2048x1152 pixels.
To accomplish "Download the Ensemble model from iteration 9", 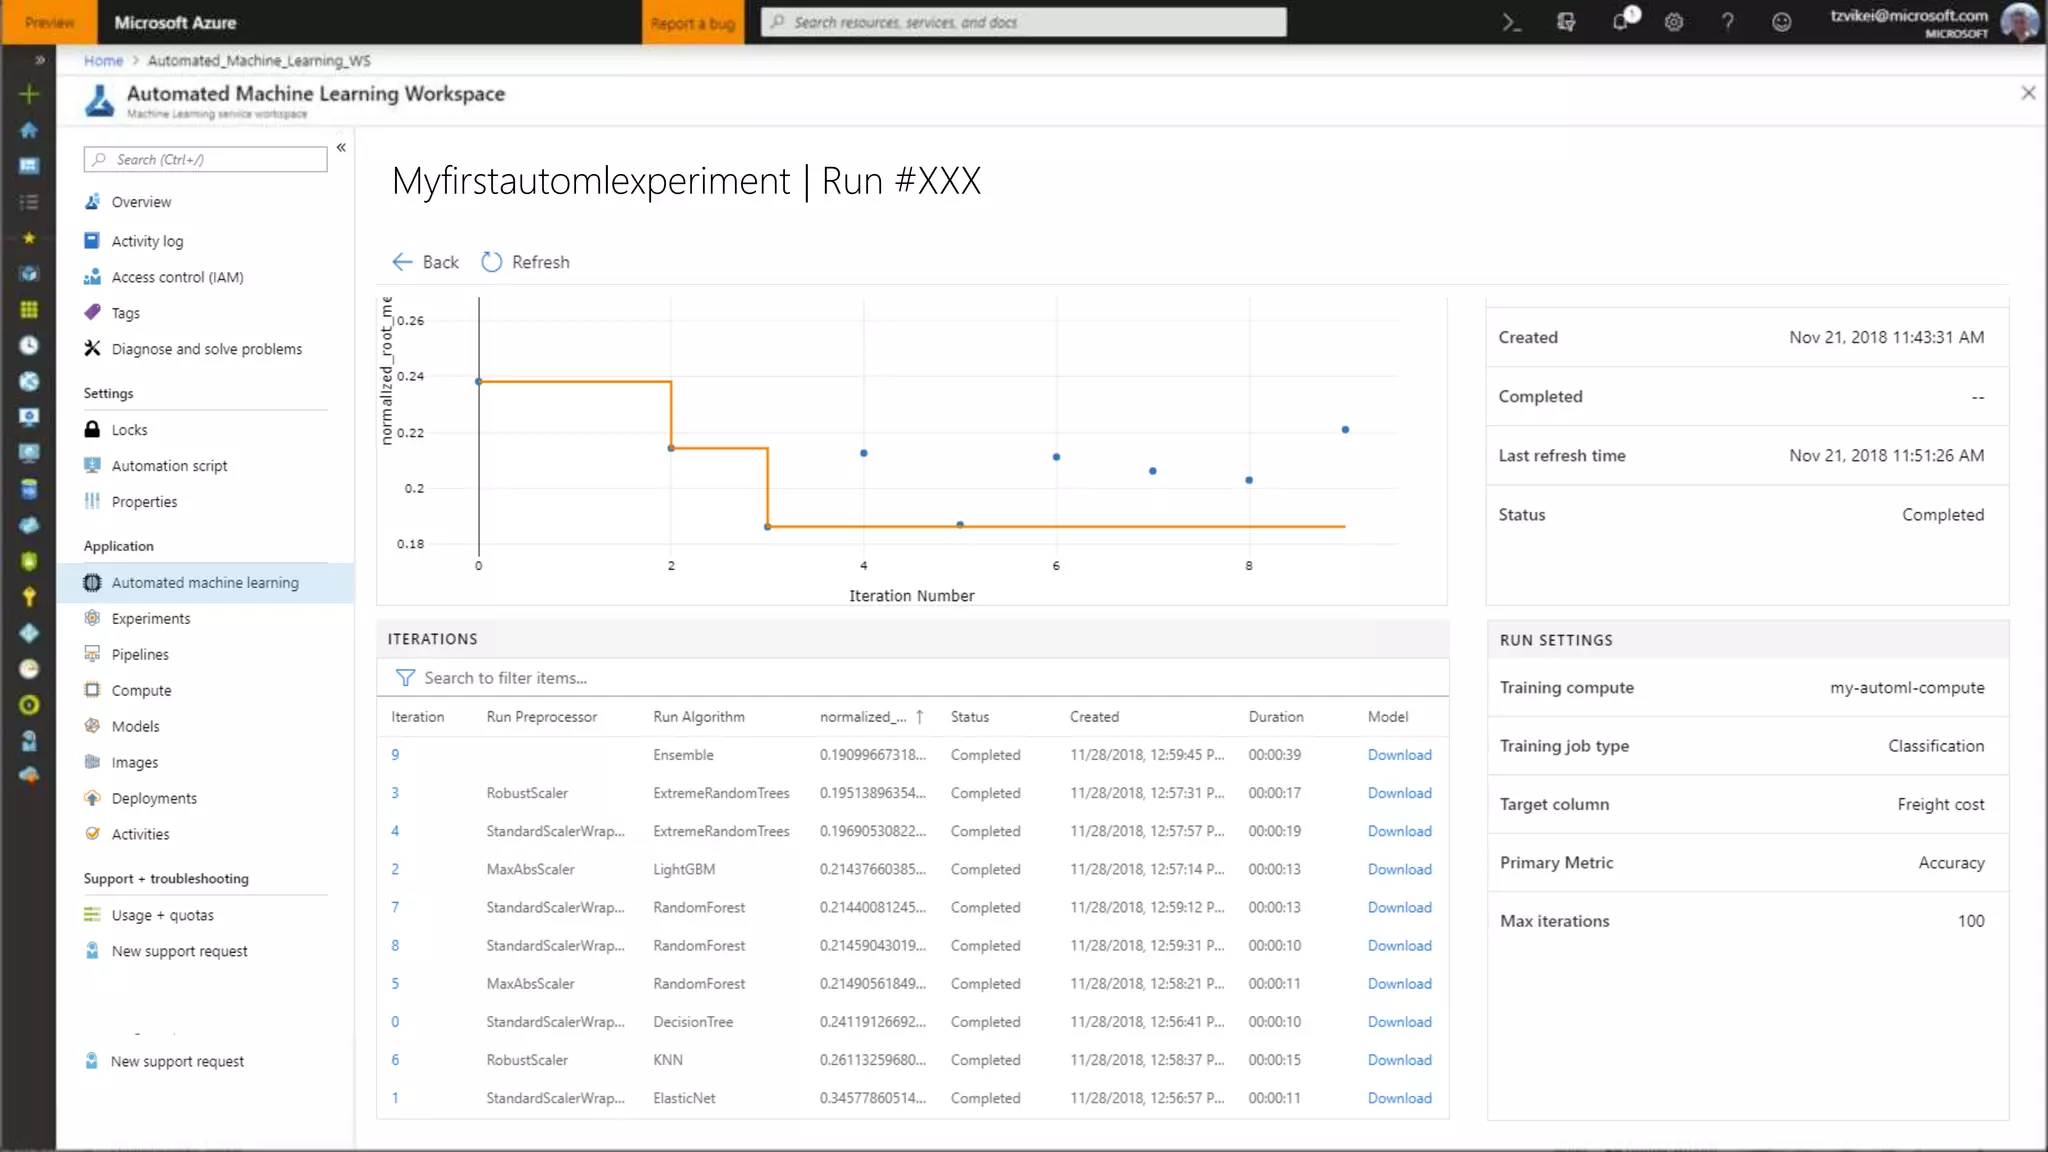I will click(x=1399, y=755).
